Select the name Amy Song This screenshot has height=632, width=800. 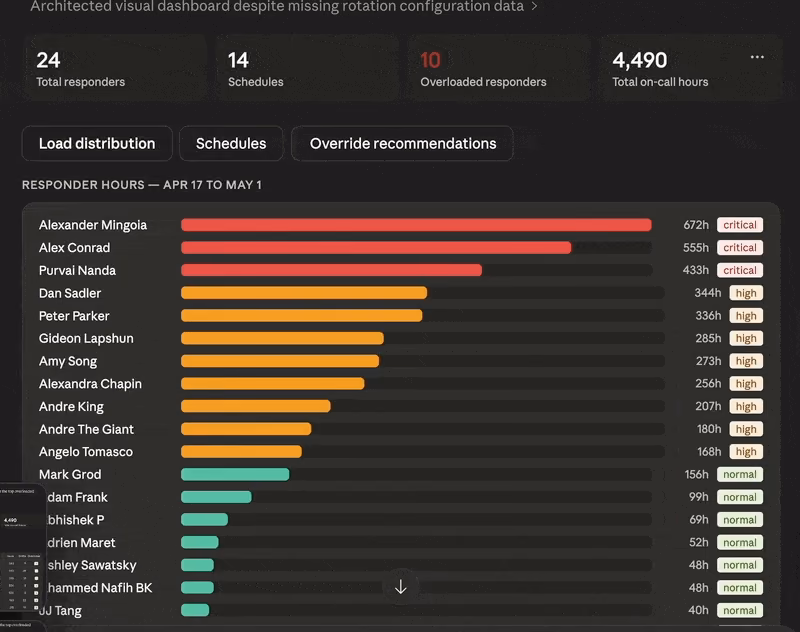tap(68, 361)
